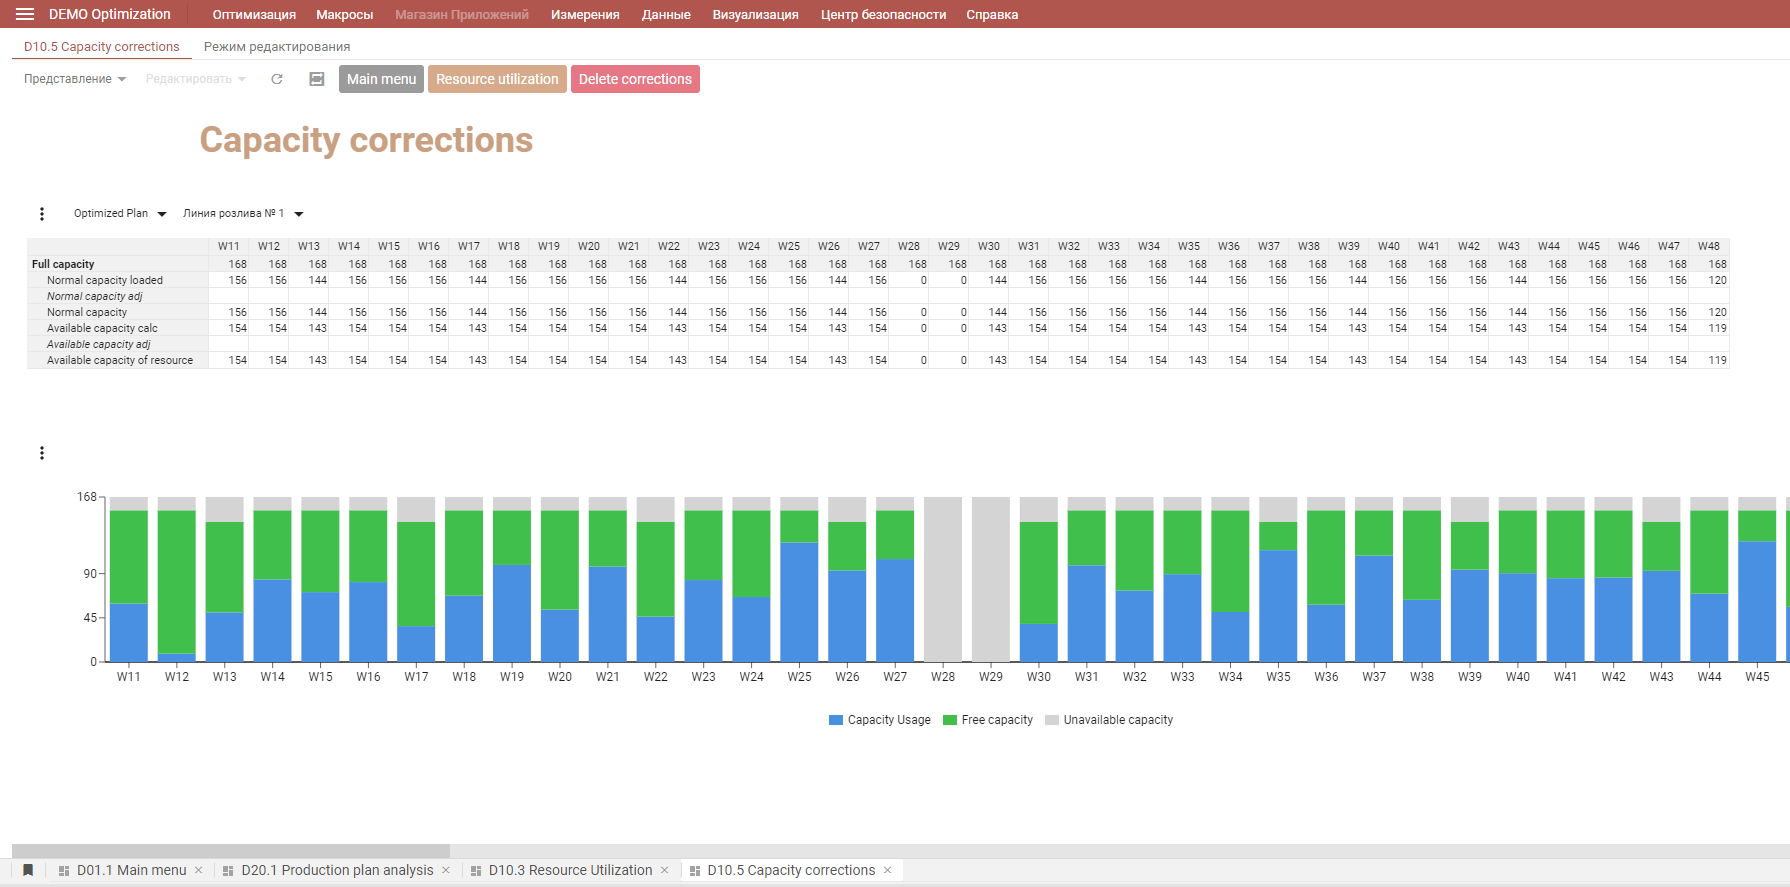Expand the Optimized Plan dropdown
This screenshot has height=887, width=1790.
[x=119, y=214]
